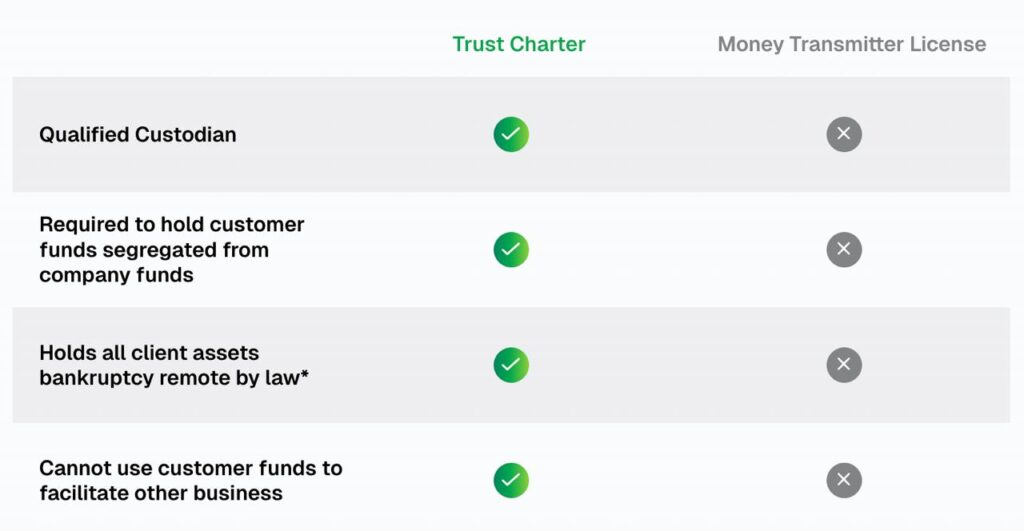Click green checkmark for facilitate other business row
The width and height of the screenshot is (1024, 531).
pyautogui.click(x=511, y=480)
